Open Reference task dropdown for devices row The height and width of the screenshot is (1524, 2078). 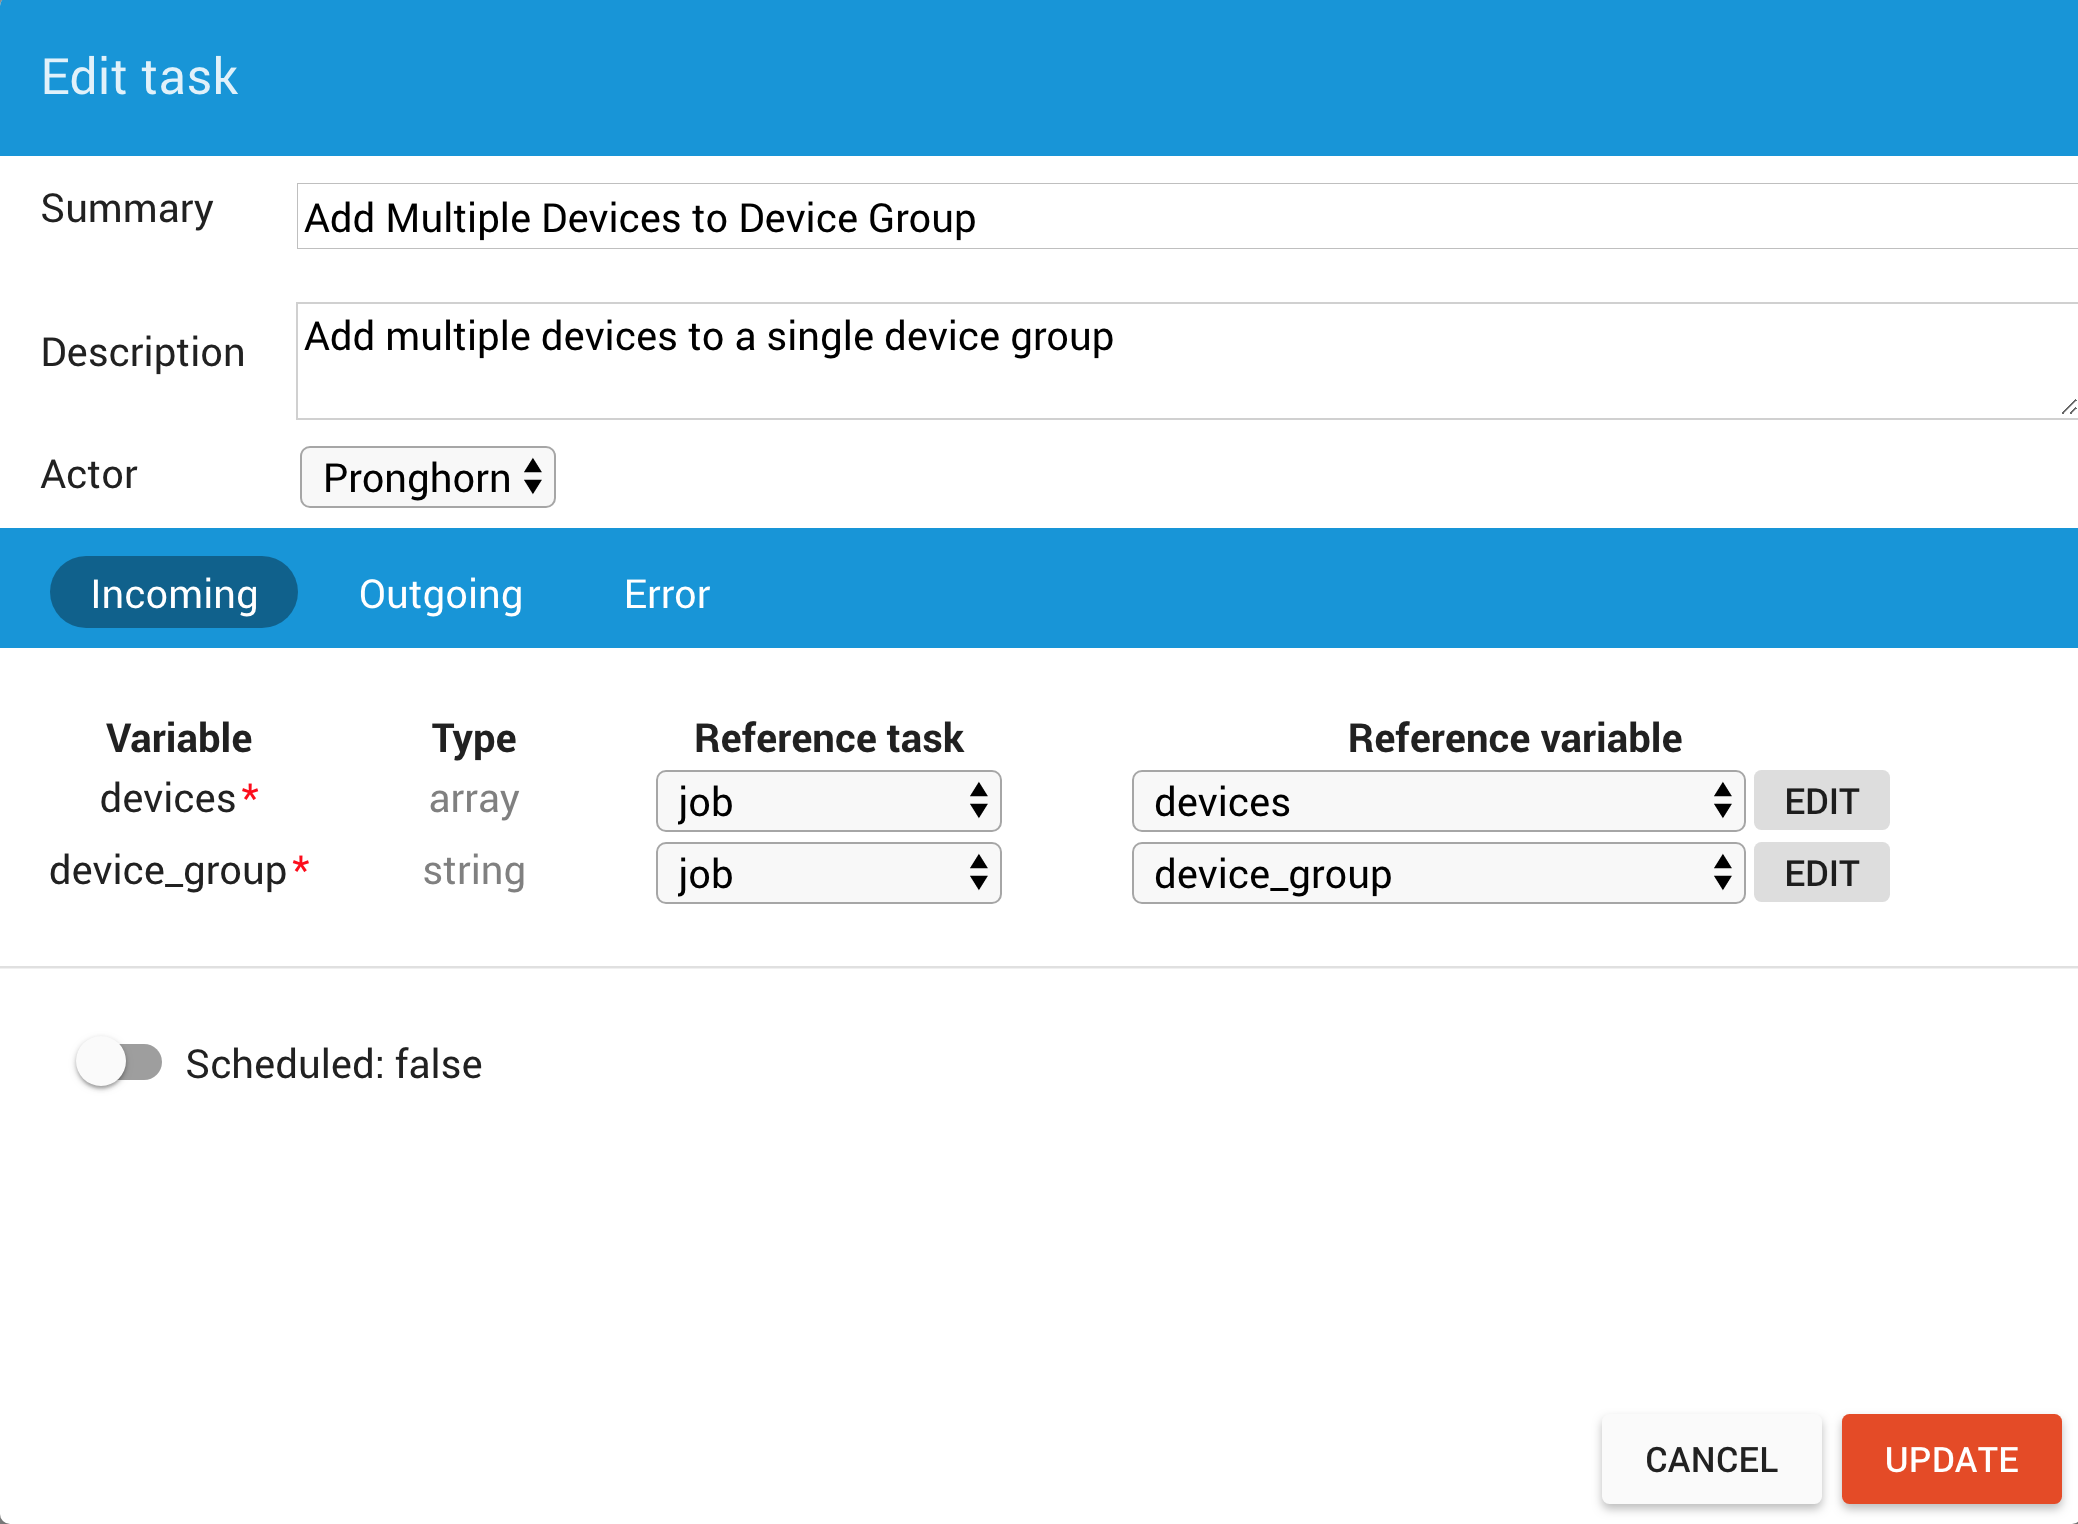[828, 801]
